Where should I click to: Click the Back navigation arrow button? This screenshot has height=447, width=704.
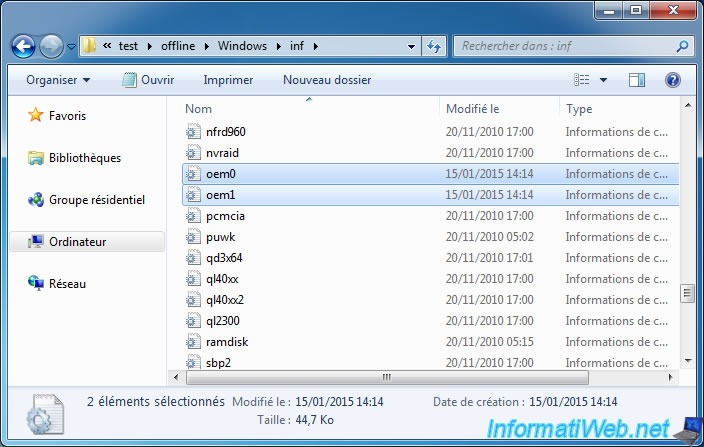point(25,46)
